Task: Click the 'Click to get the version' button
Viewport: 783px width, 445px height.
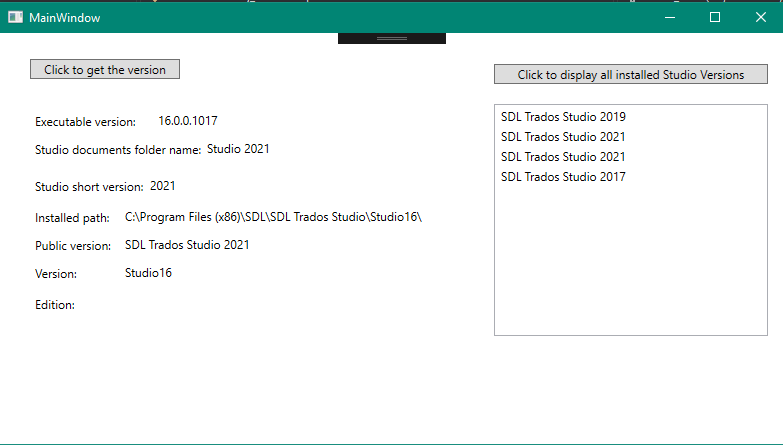Action: (105, 69)
